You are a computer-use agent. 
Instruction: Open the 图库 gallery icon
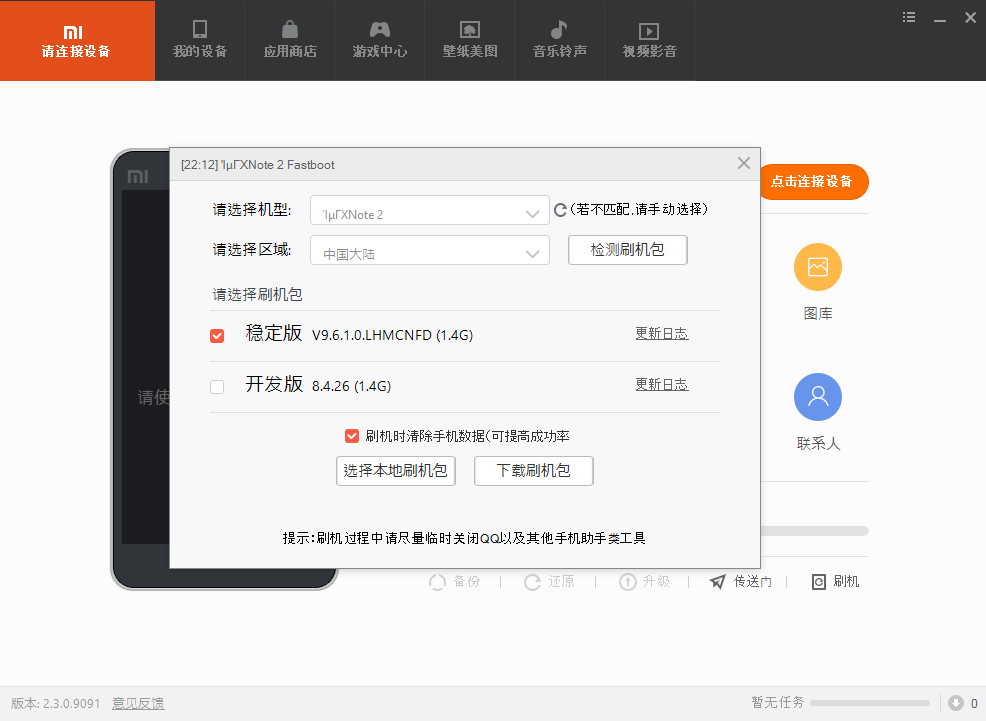pyautogui.click(x=817, y=267)
